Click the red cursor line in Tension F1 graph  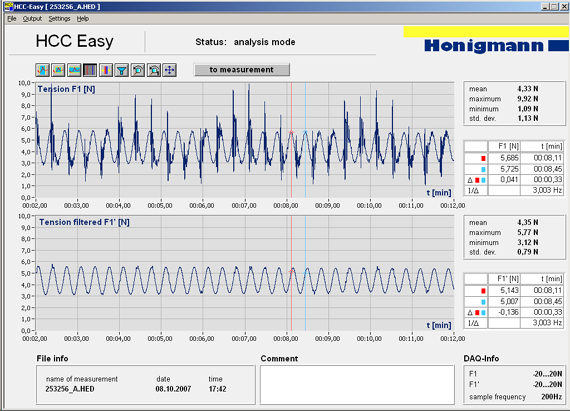coord(291,140)
